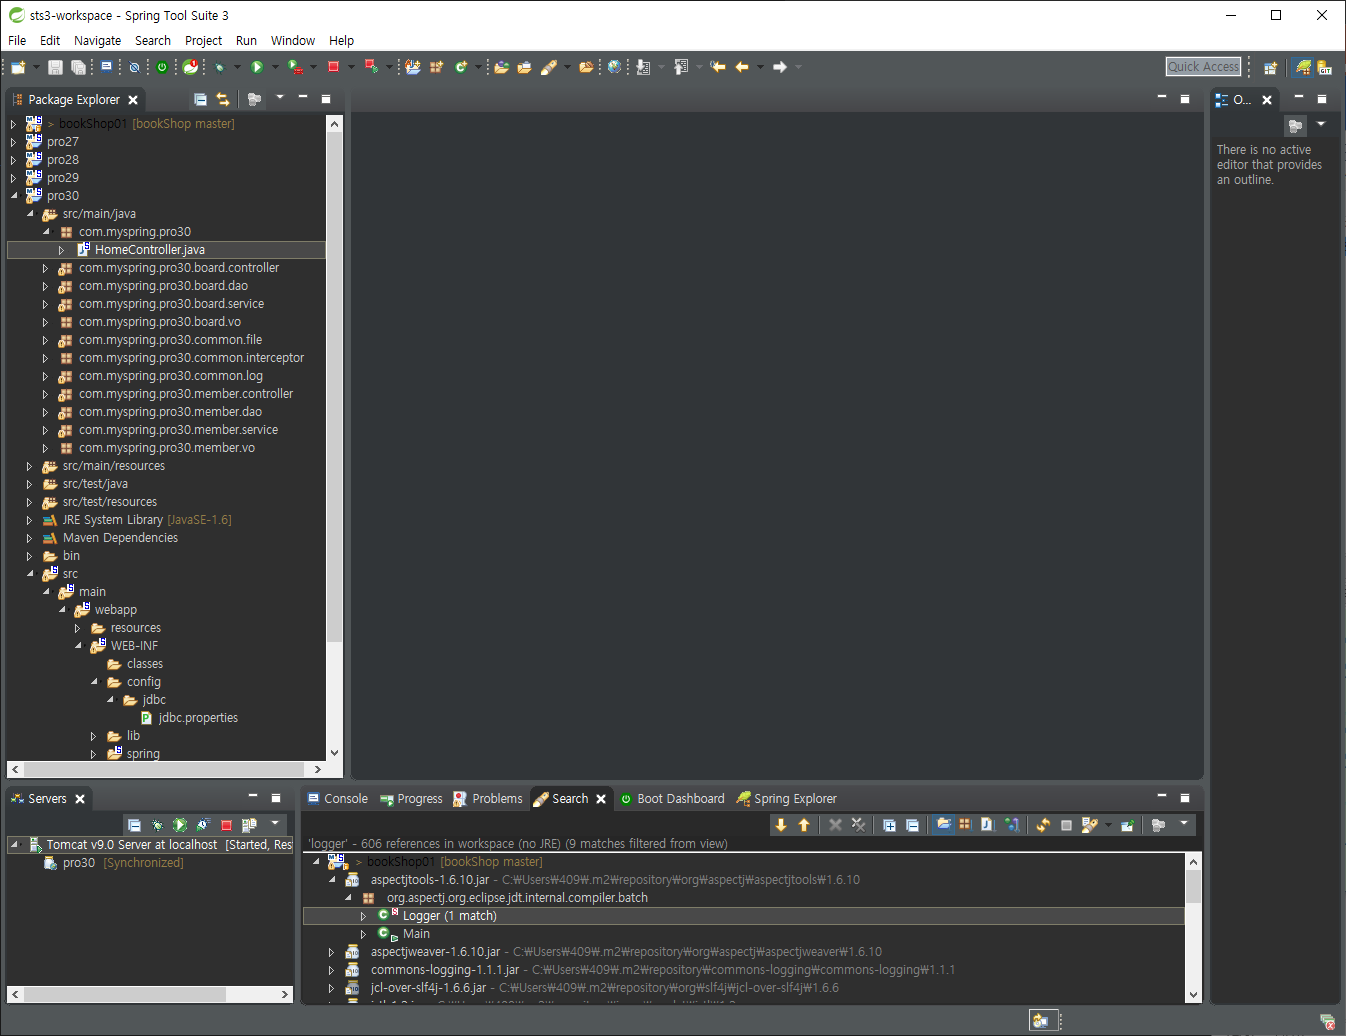Switch to the Progress tab
1346x1036 pixels.
(412, 799)
